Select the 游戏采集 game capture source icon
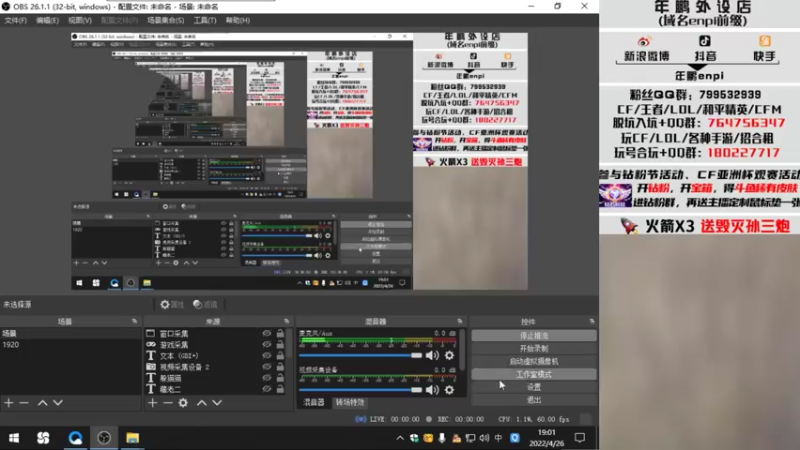This screenshot has width=800, height=450. click(151, 344)
